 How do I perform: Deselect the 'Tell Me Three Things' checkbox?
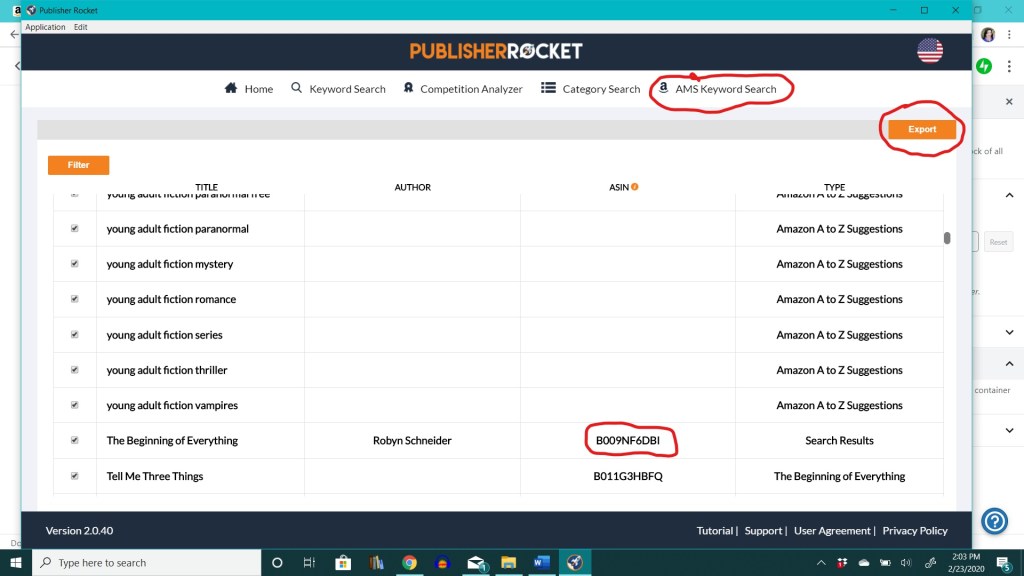[74, 476]
